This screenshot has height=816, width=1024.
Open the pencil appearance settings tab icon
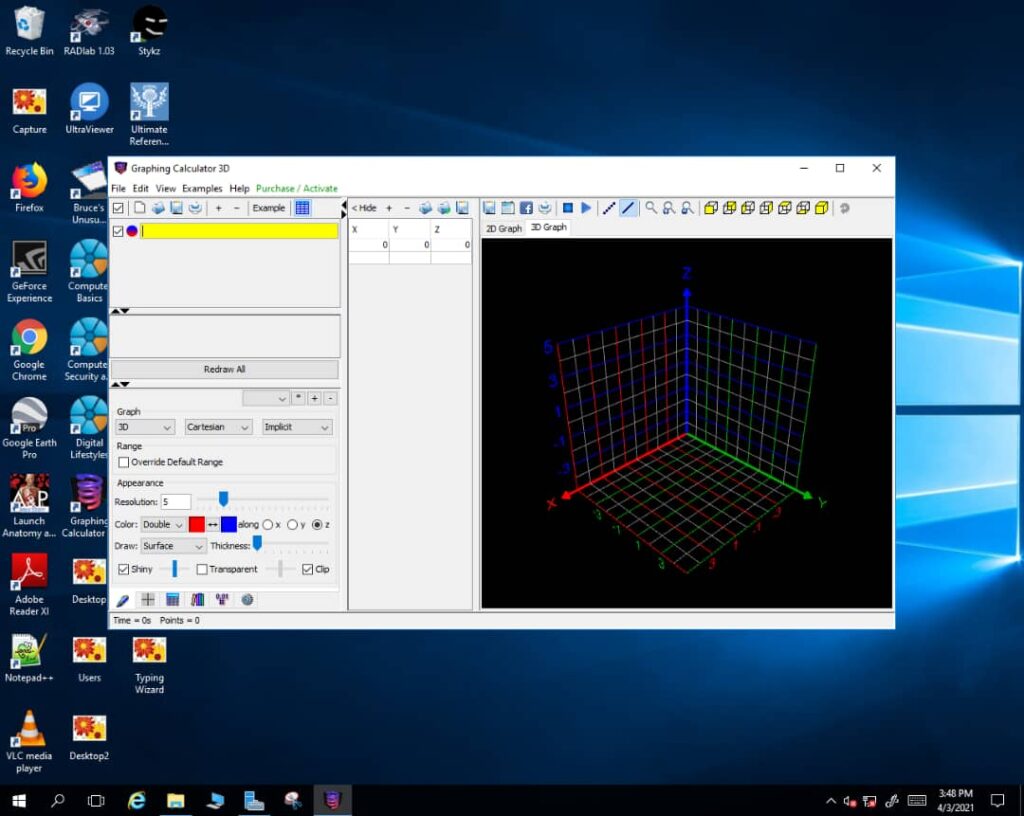click(x=123, y=600)
